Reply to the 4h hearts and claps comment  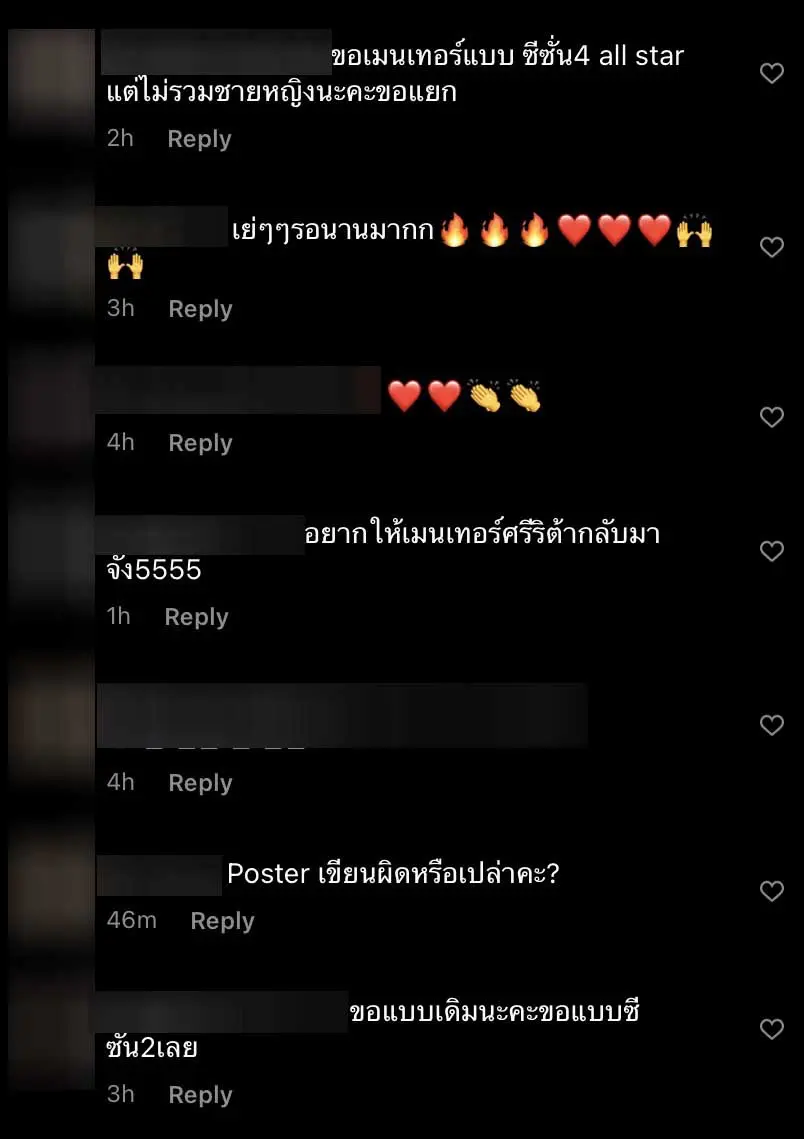click(x=200, y=443)
